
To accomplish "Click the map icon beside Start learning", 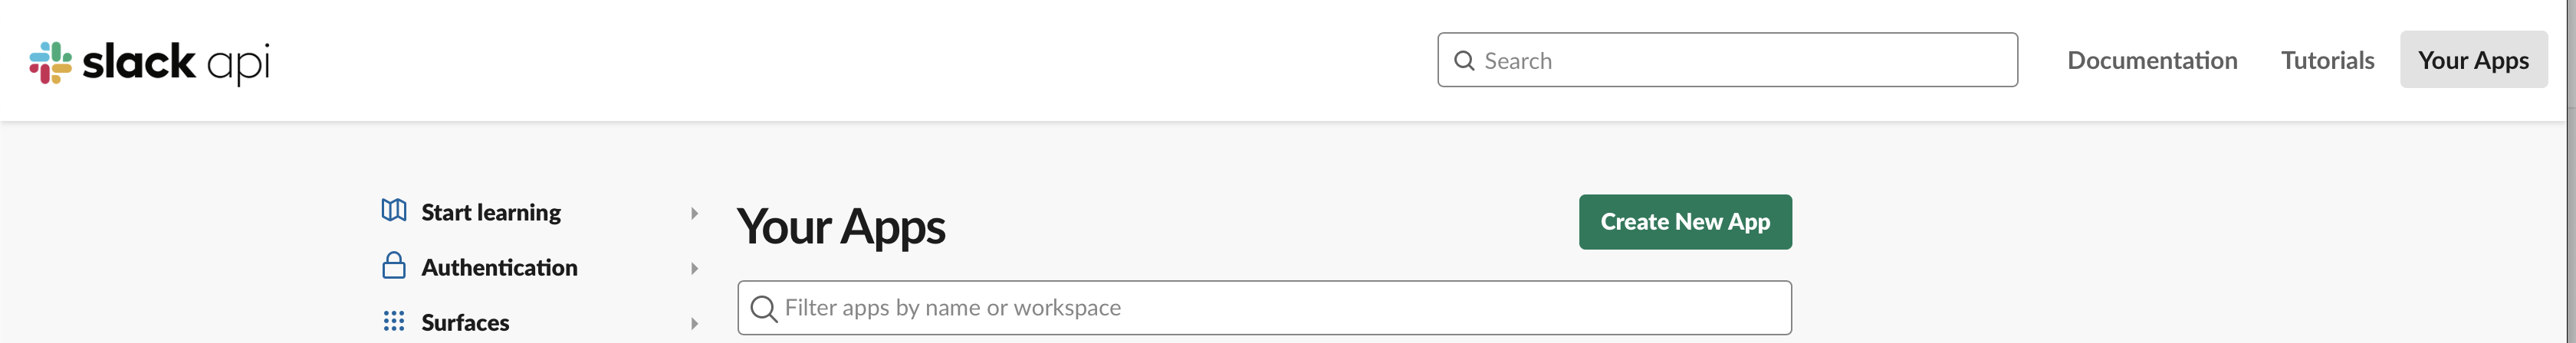I will pos(394,210).
